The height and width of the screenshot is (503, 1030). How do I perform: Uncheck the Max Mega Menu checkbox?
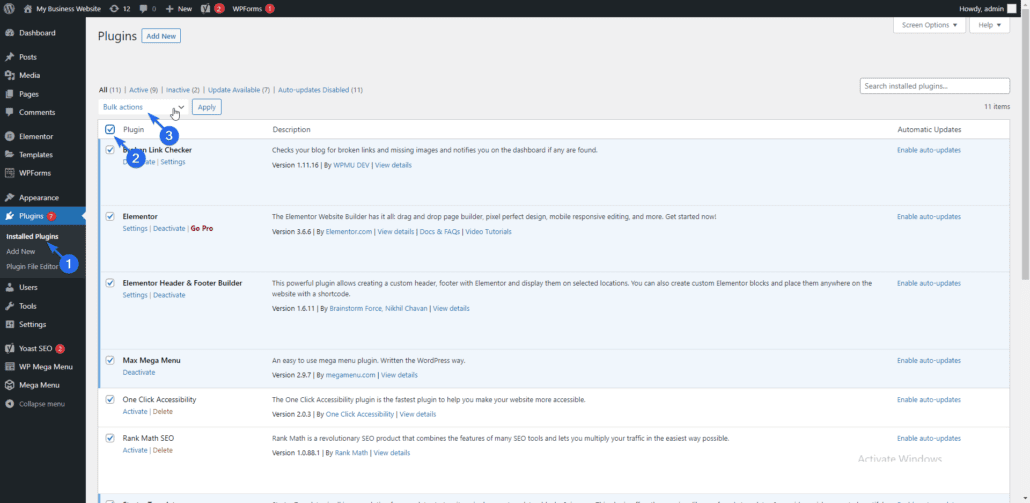[x=110, y=360]
